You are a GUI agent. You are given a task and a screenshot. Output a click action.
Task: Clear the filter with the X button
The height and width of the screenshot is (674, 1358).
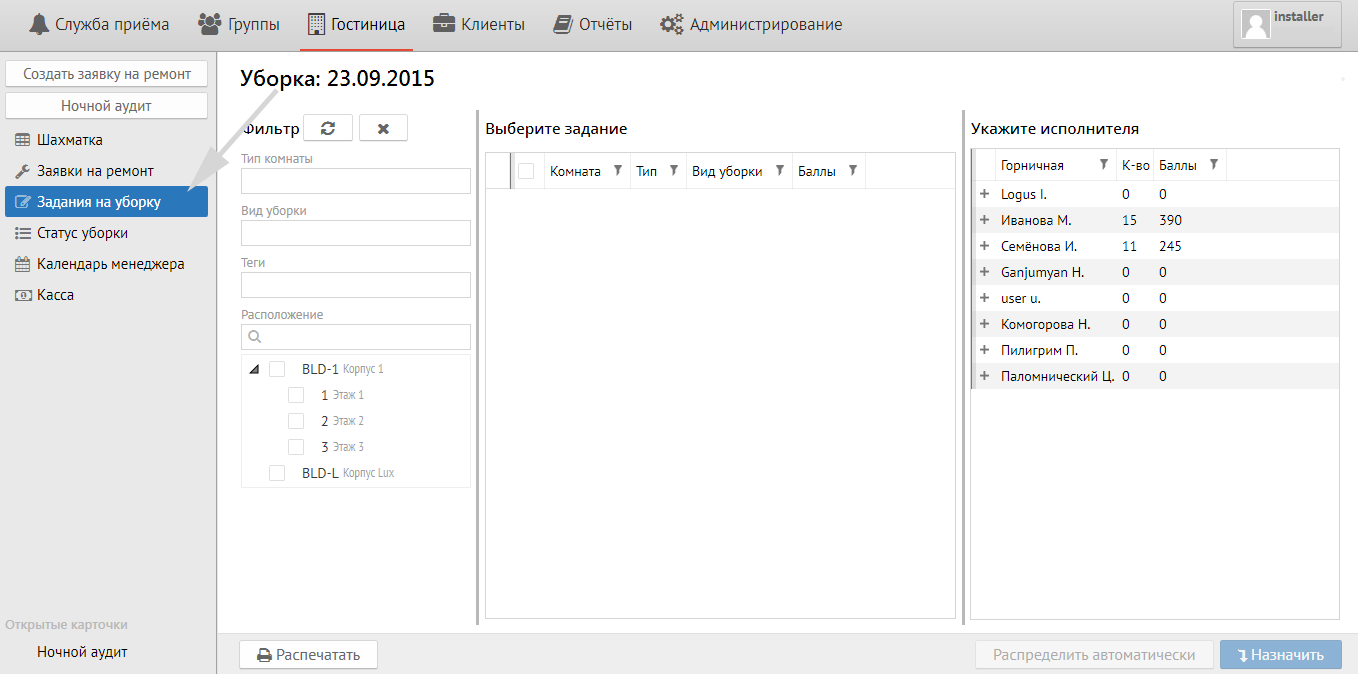click(x=383, y=129)
